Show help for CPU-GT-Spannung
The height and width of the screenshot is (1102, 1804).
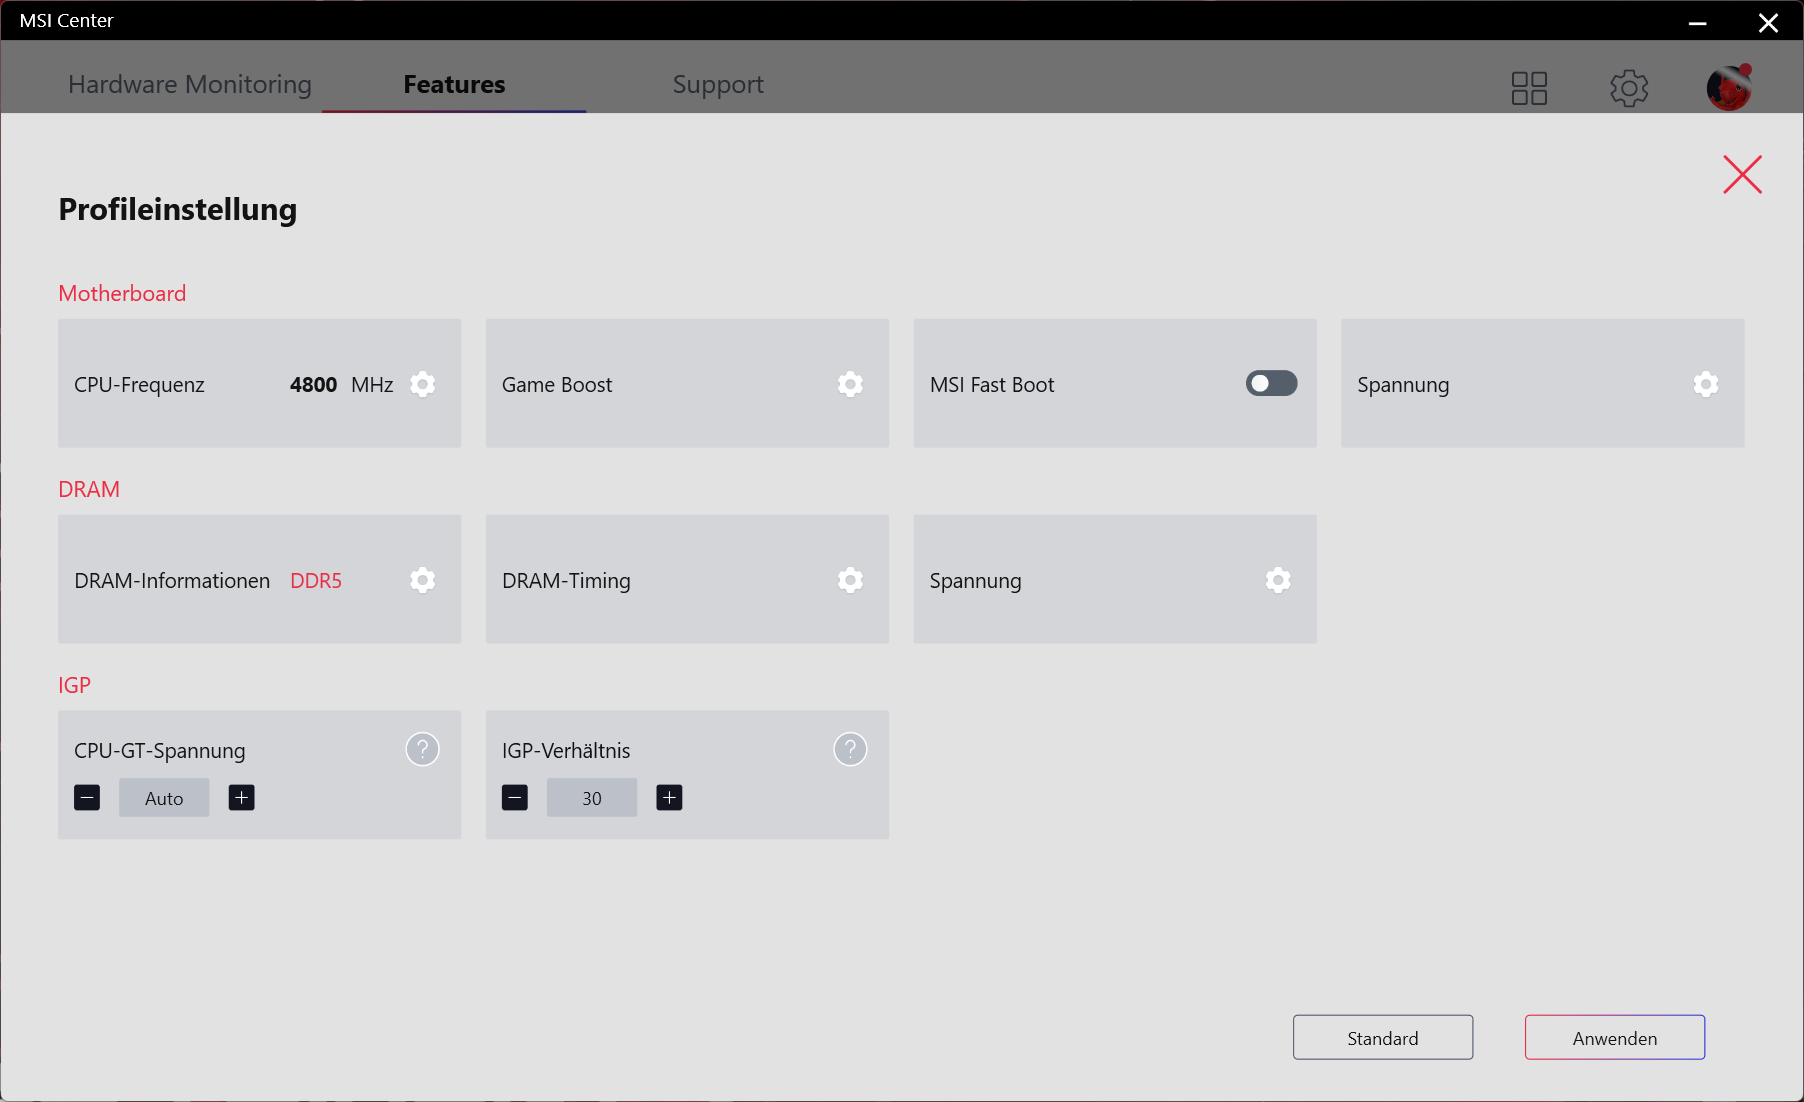tap(423, 749)
